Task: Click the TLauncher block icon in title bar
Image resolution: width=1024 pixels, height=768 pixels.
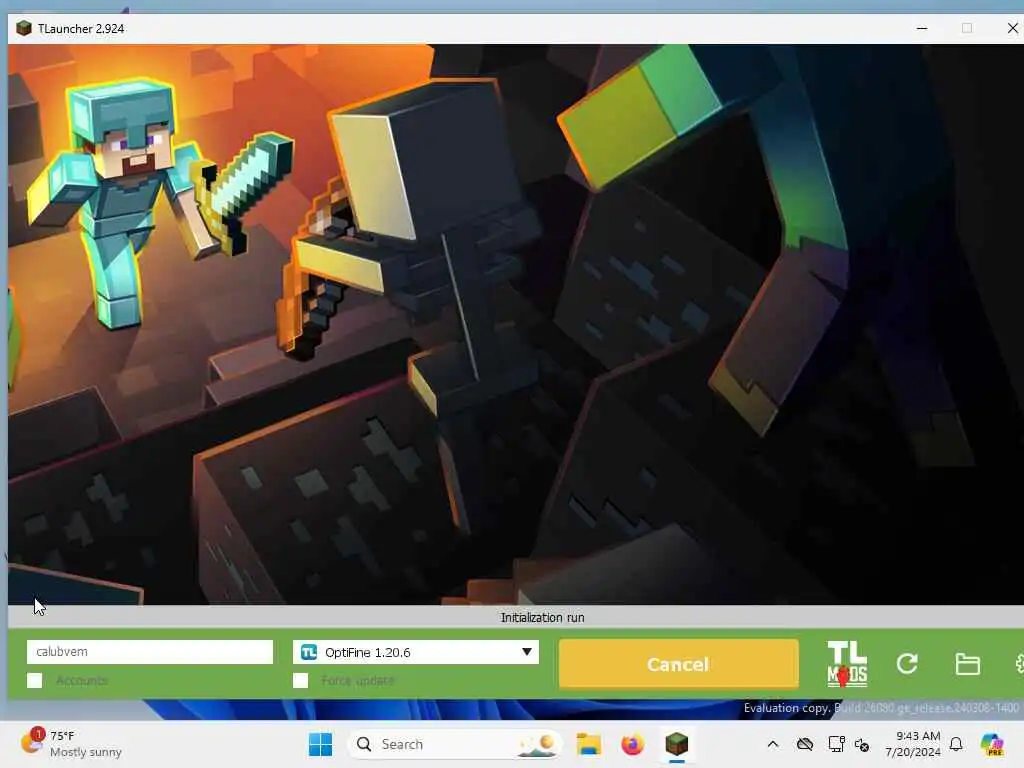Action: [24, 28]
